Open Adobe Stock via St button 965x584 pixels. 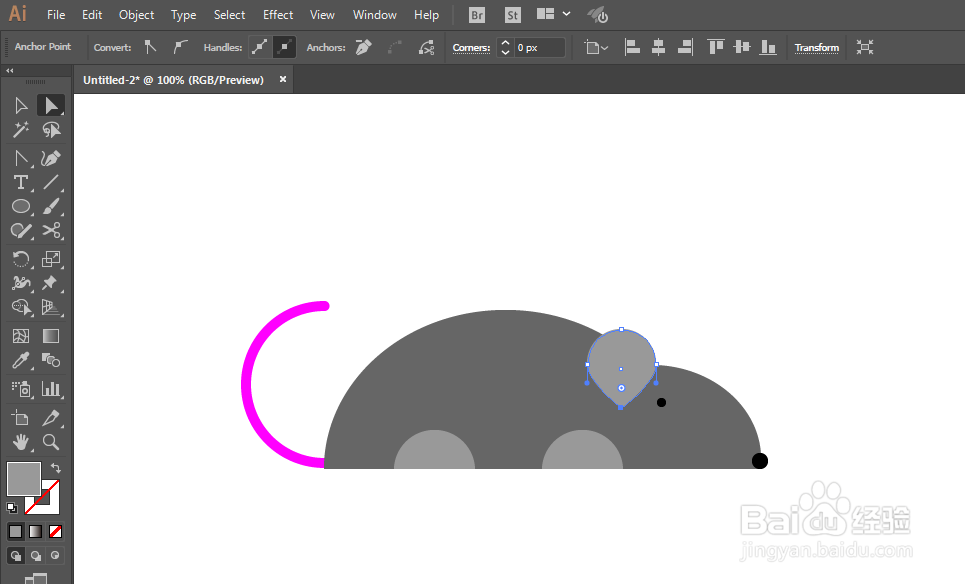pyautogui.click(x=513, y=15)
